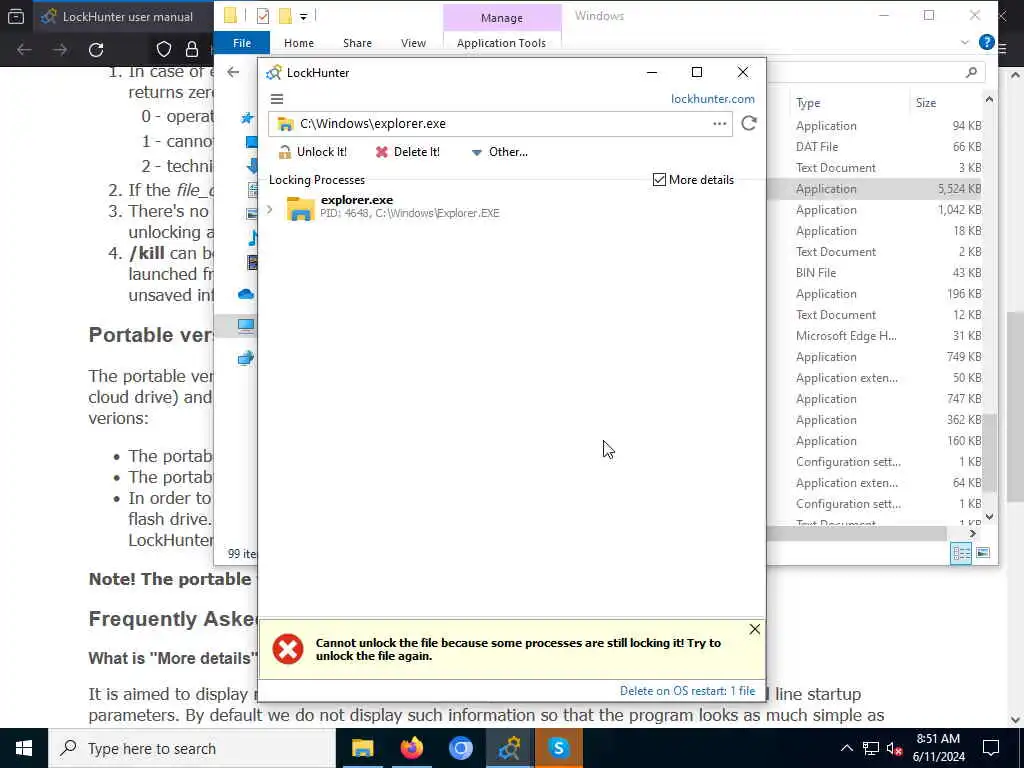Uncheck the More details checkbox

659,180
